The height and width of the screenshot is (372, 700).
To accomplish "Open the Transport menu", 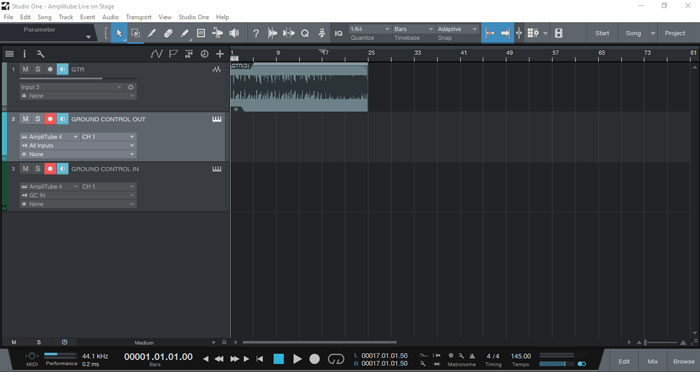I will 138,17.
